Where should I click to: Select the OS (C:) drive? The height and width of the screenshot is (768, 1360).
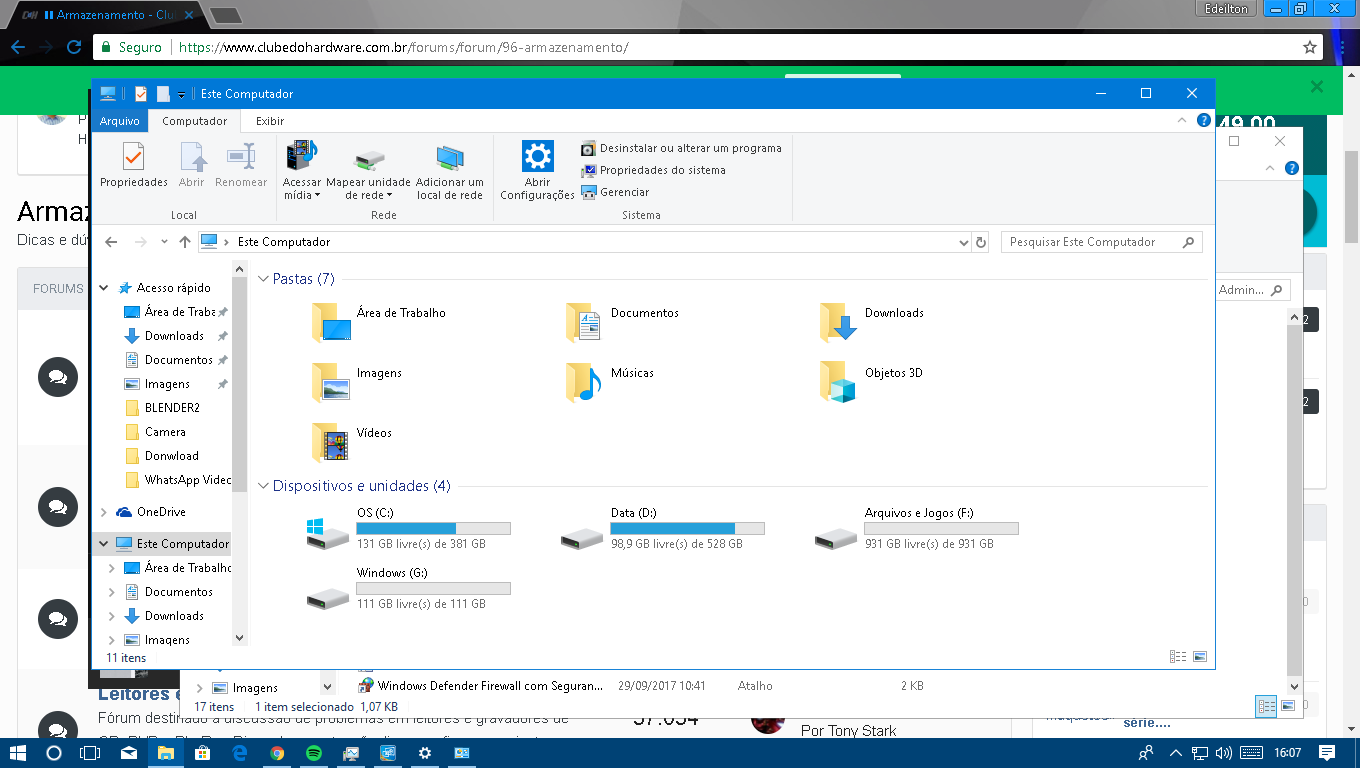point(408,530)
